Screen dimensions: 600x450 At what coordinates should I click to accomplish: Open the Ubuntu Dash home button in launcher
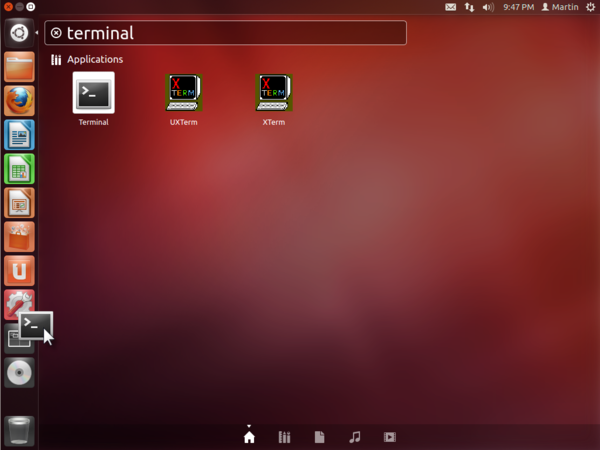point(19,33)
